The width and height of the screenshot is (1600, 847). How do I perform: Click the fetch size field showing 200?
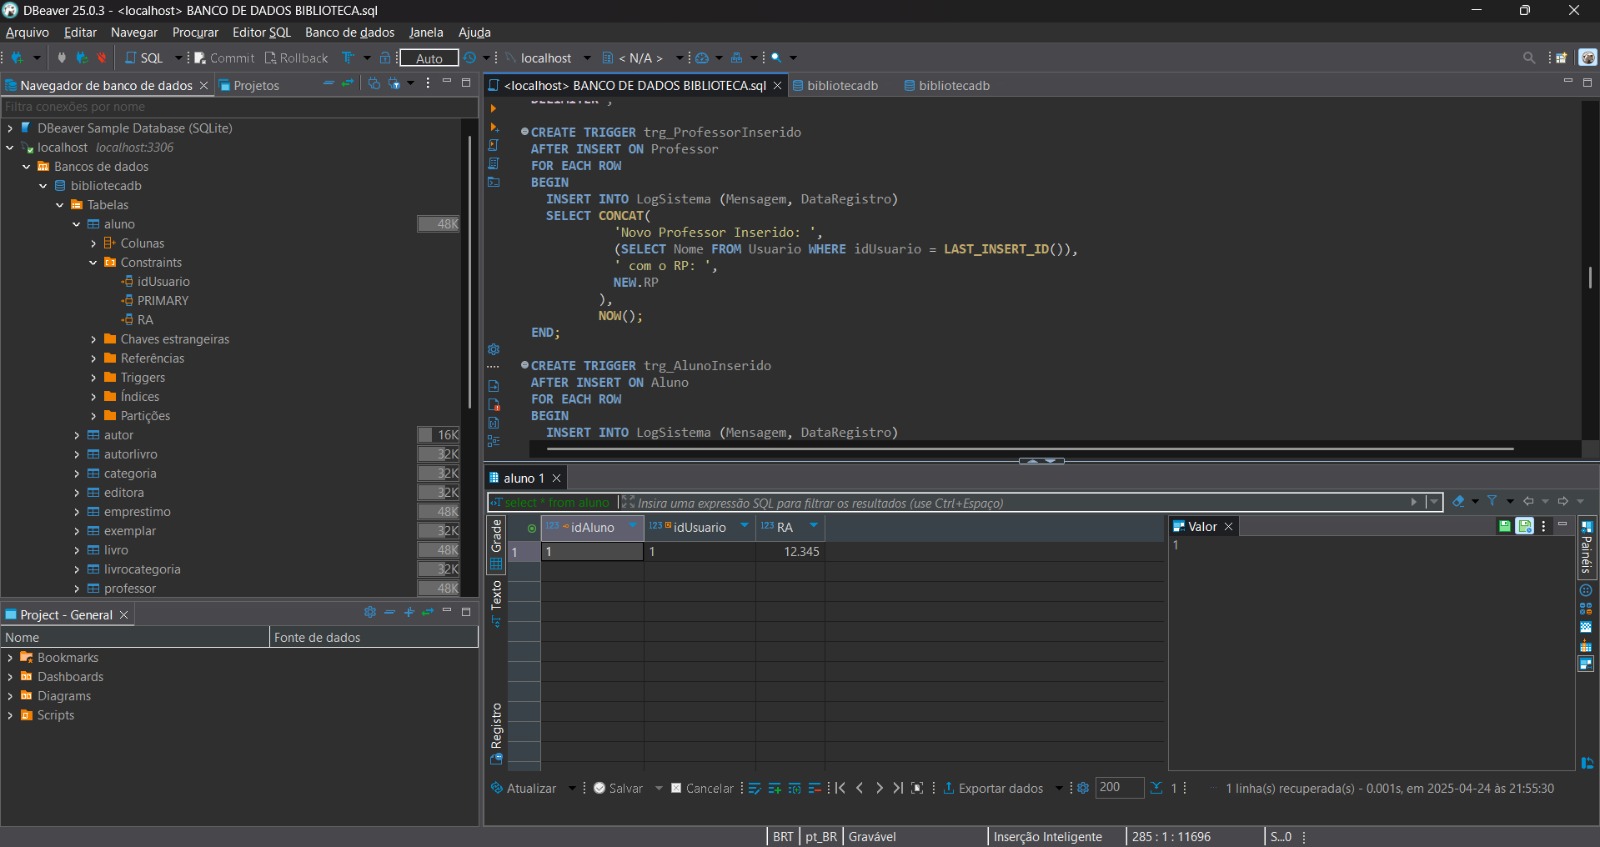(x=1119, y=788)
